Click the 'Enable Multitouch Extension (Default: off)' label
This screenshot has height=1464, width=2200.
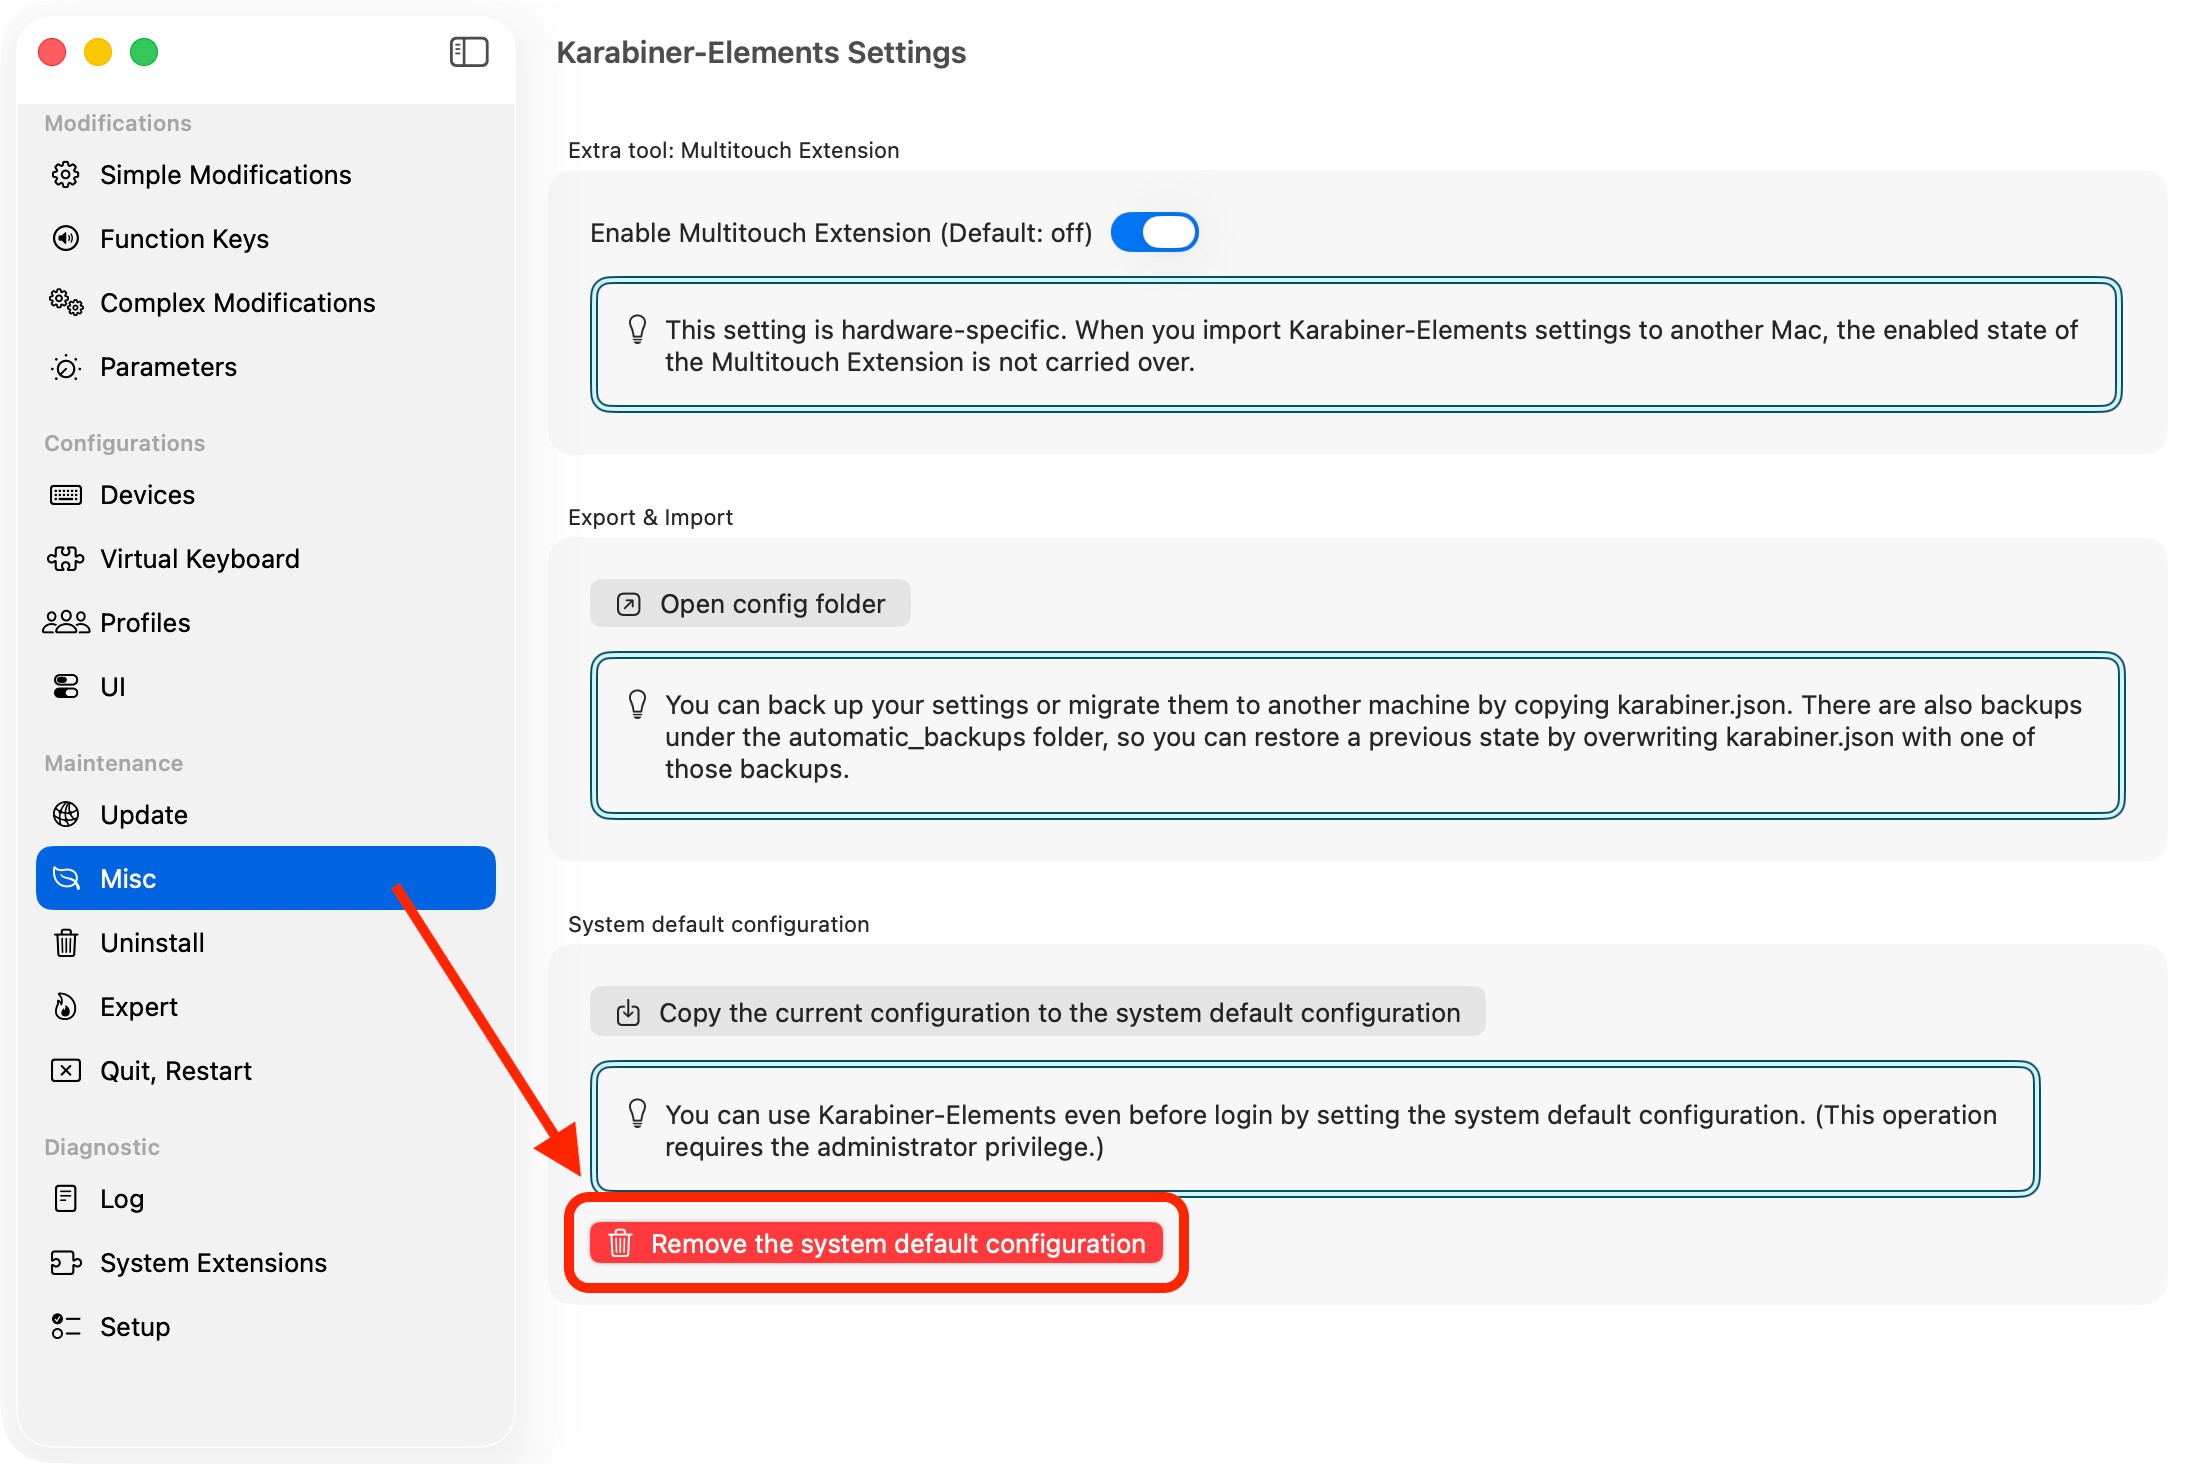tap(841, 233)
